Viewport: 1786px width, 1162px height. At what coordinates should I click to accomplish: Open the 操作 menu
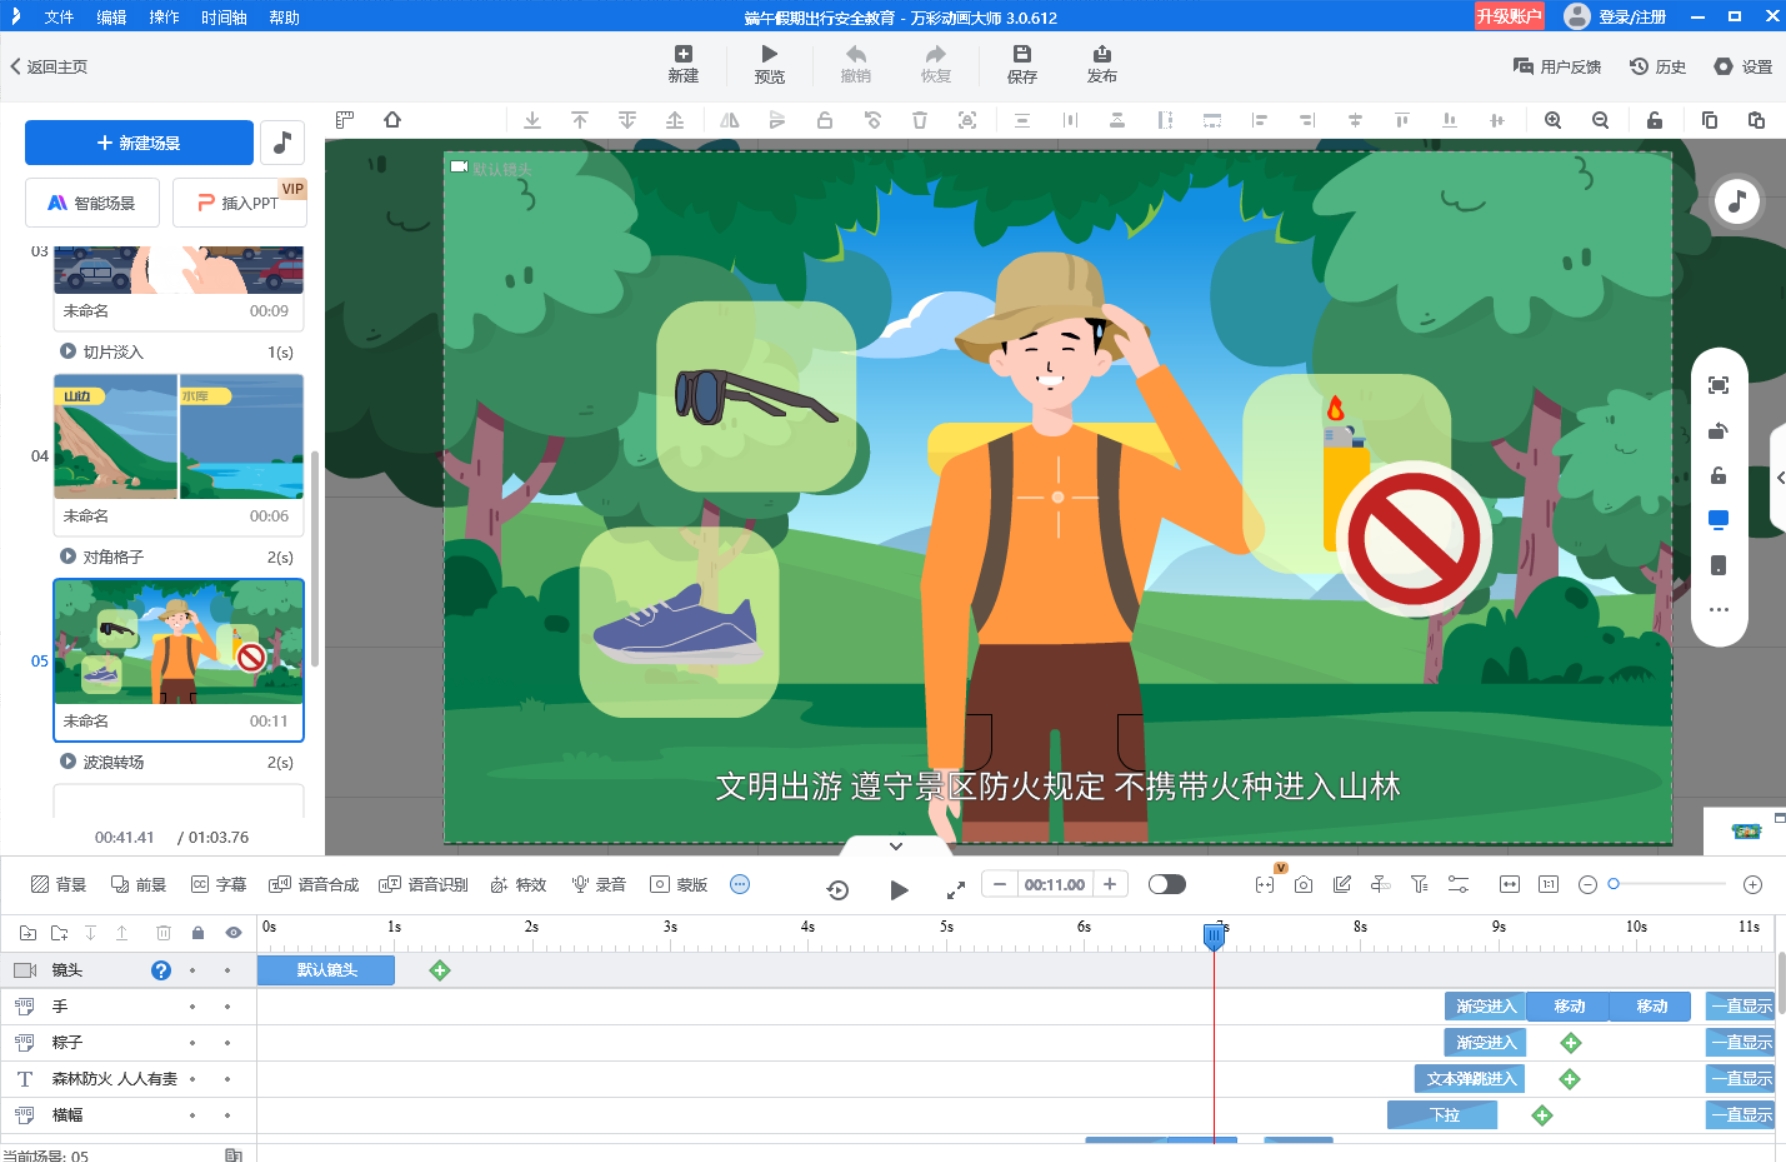point(164,17)
